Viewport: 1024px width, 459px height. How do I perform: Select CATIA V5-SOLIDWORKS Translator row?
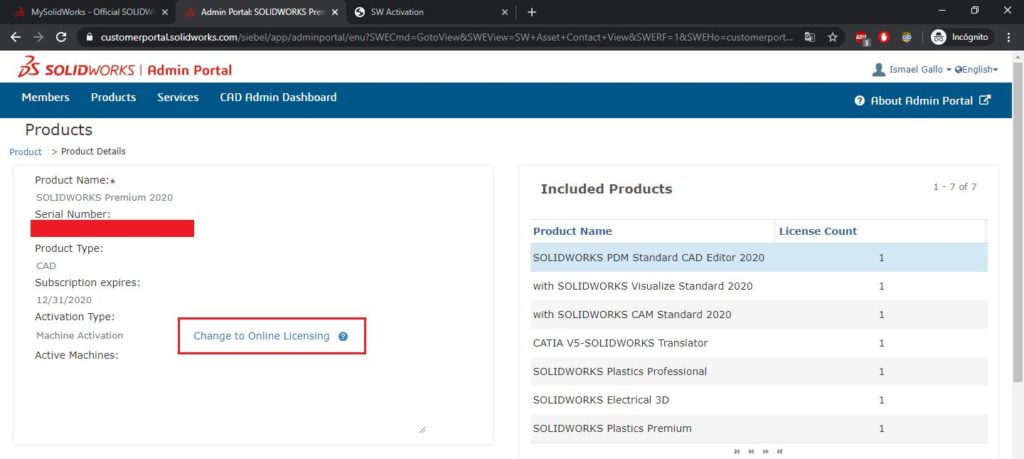759,343
